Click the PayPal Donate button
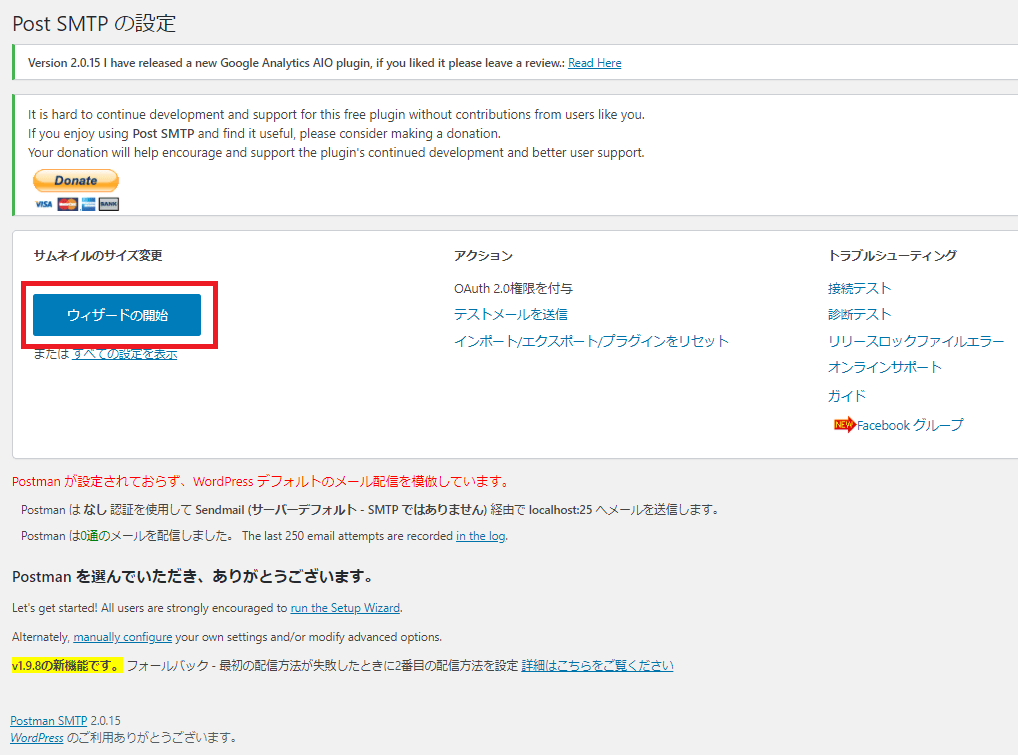 [76, 181]
